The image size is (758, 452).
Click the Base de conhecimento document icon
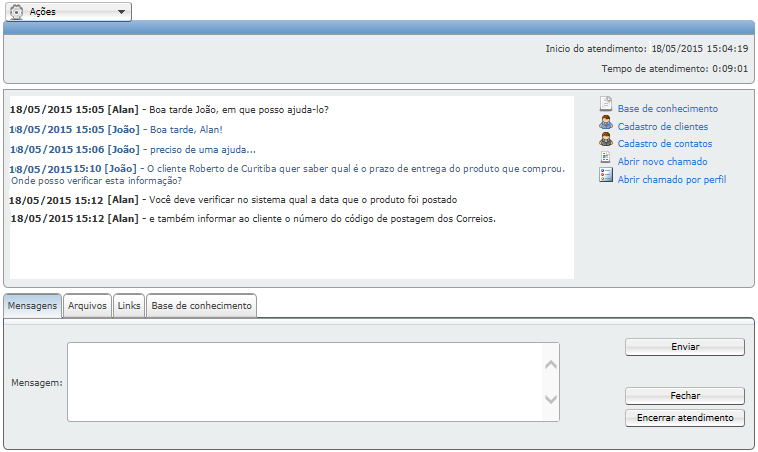(x=606, y=103)
